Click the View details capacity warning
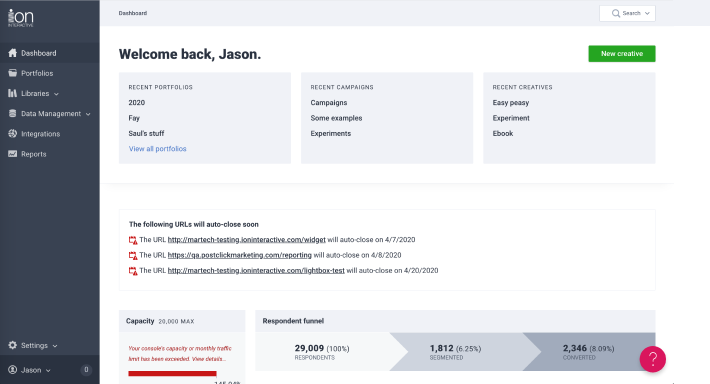This screenshot has width=710, height=384. click(x=208, y=359)
